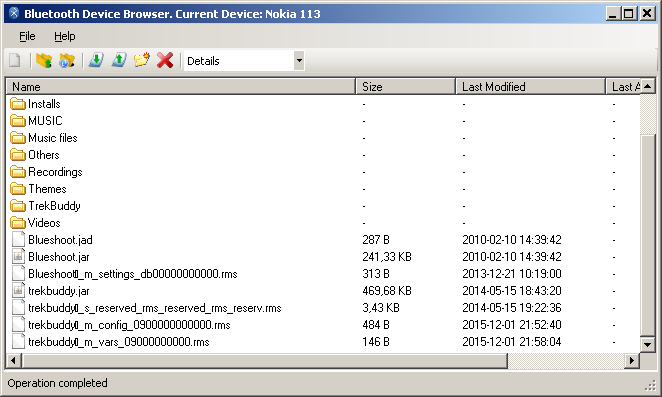Sort by the Last Modified column header
Viewport: 662px width, 397px height.
530,87
